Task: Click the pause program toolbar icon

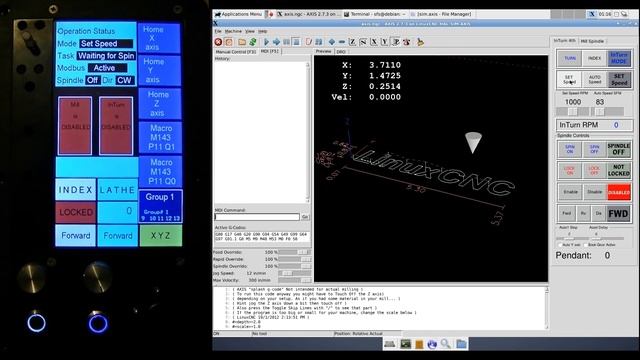Action: [x=287, y=42]
